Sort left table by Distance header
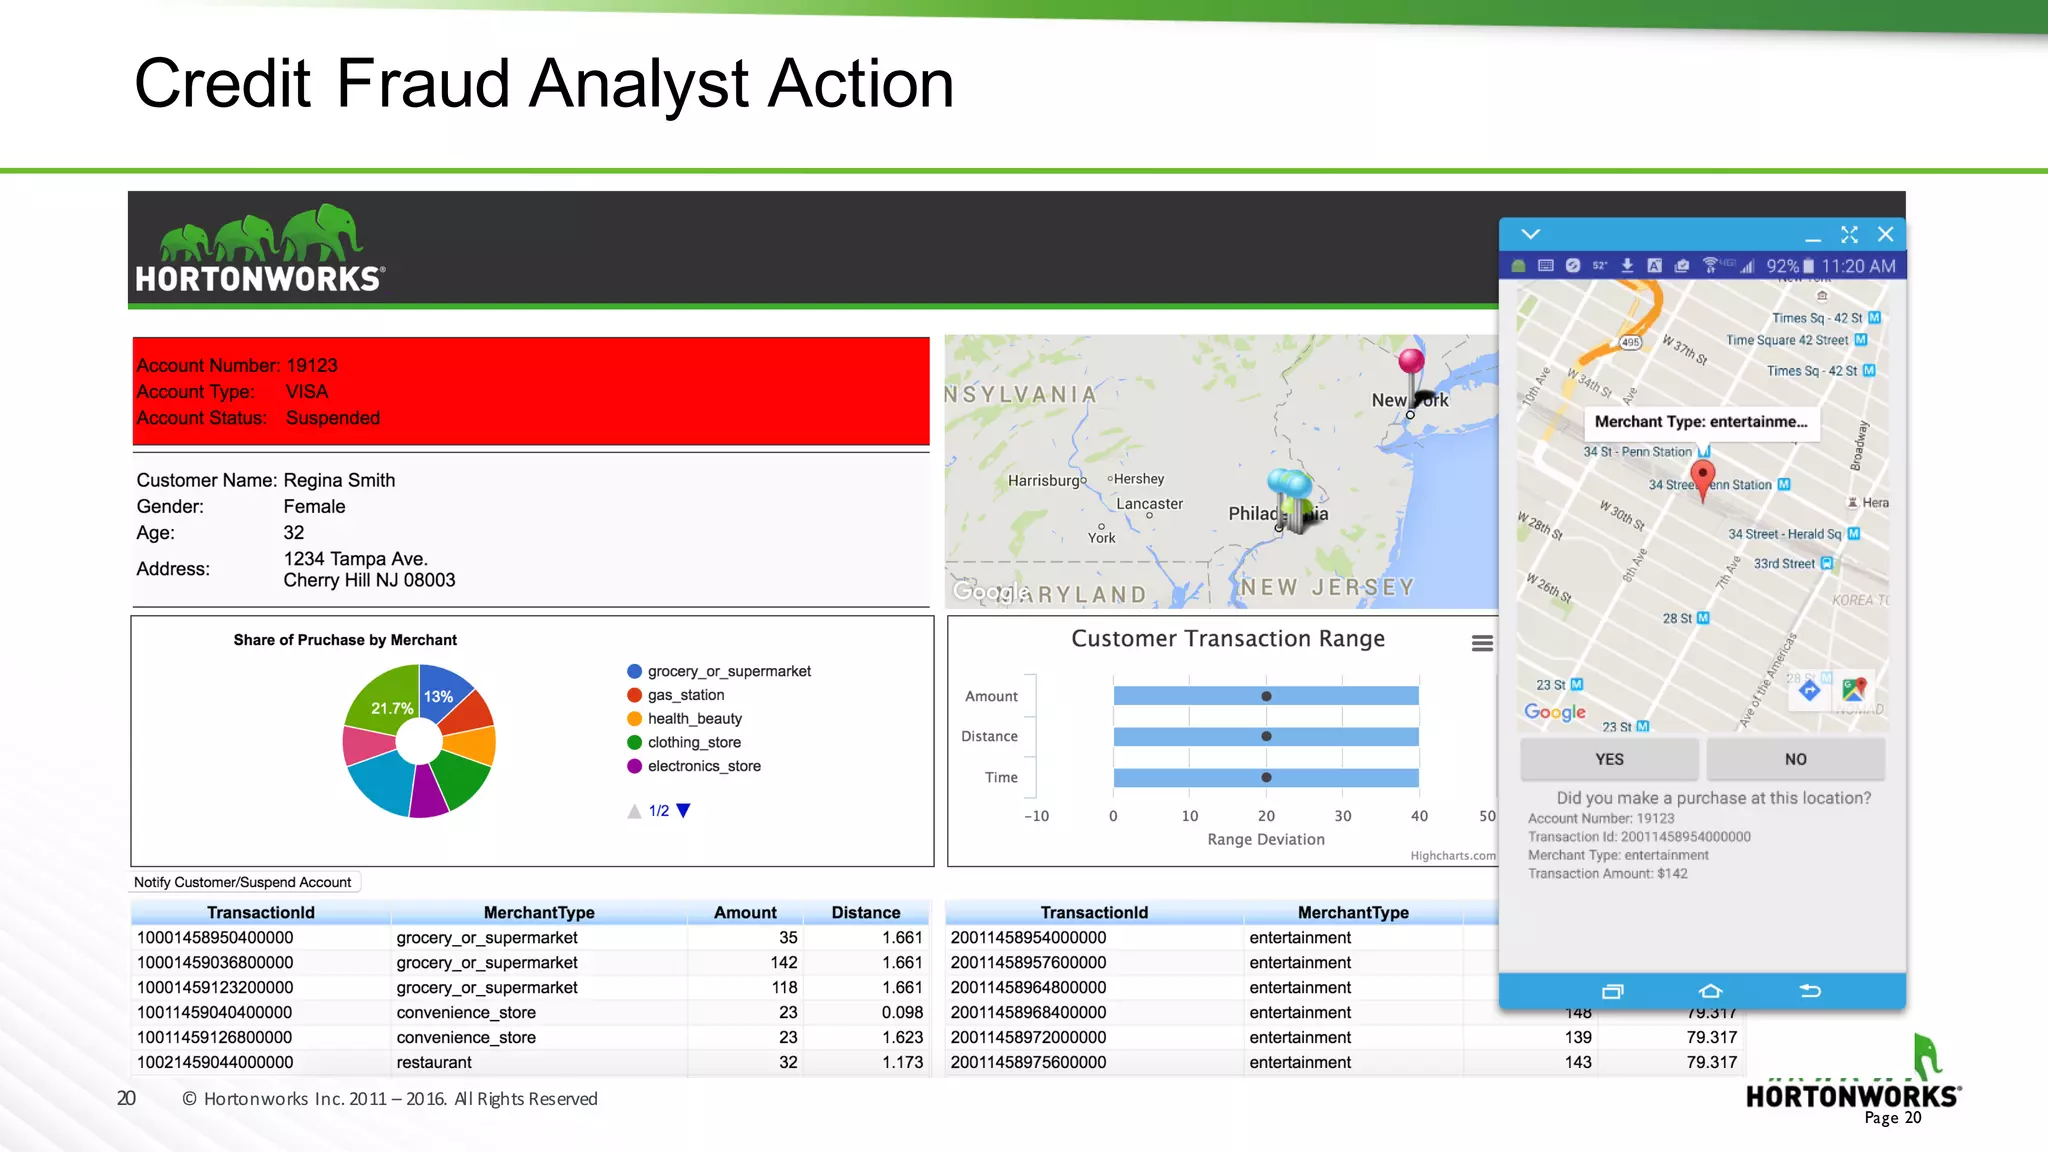This screenshot has height=1152, width=2048. coord(866,912)
